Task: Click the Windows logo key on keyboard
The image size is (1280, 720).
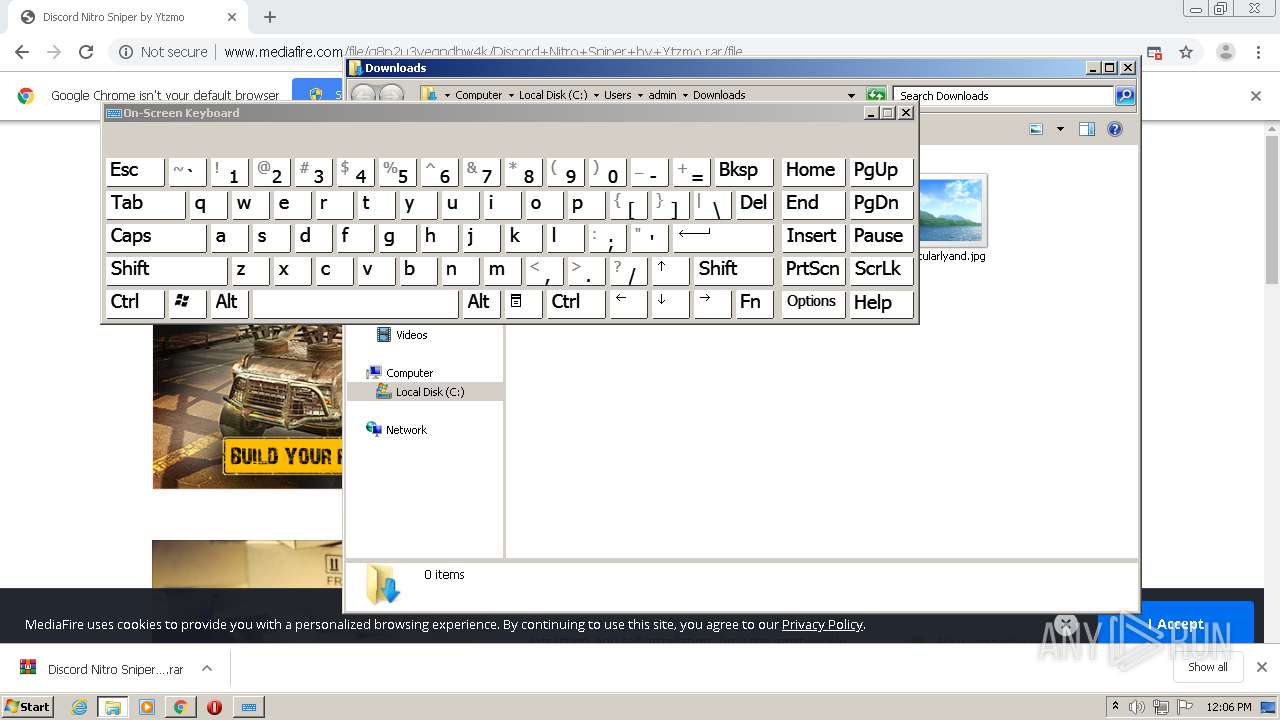Action: pyautogui.click(x=187, y=303)
